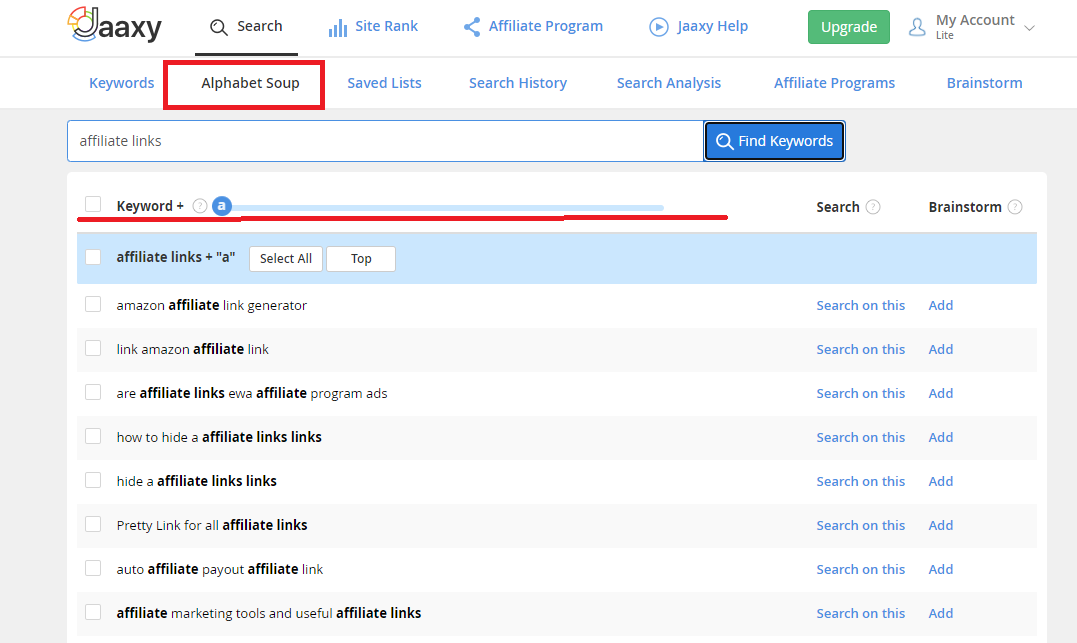
Task: Click the My Account user icon
Action: (x=917, y=27)
